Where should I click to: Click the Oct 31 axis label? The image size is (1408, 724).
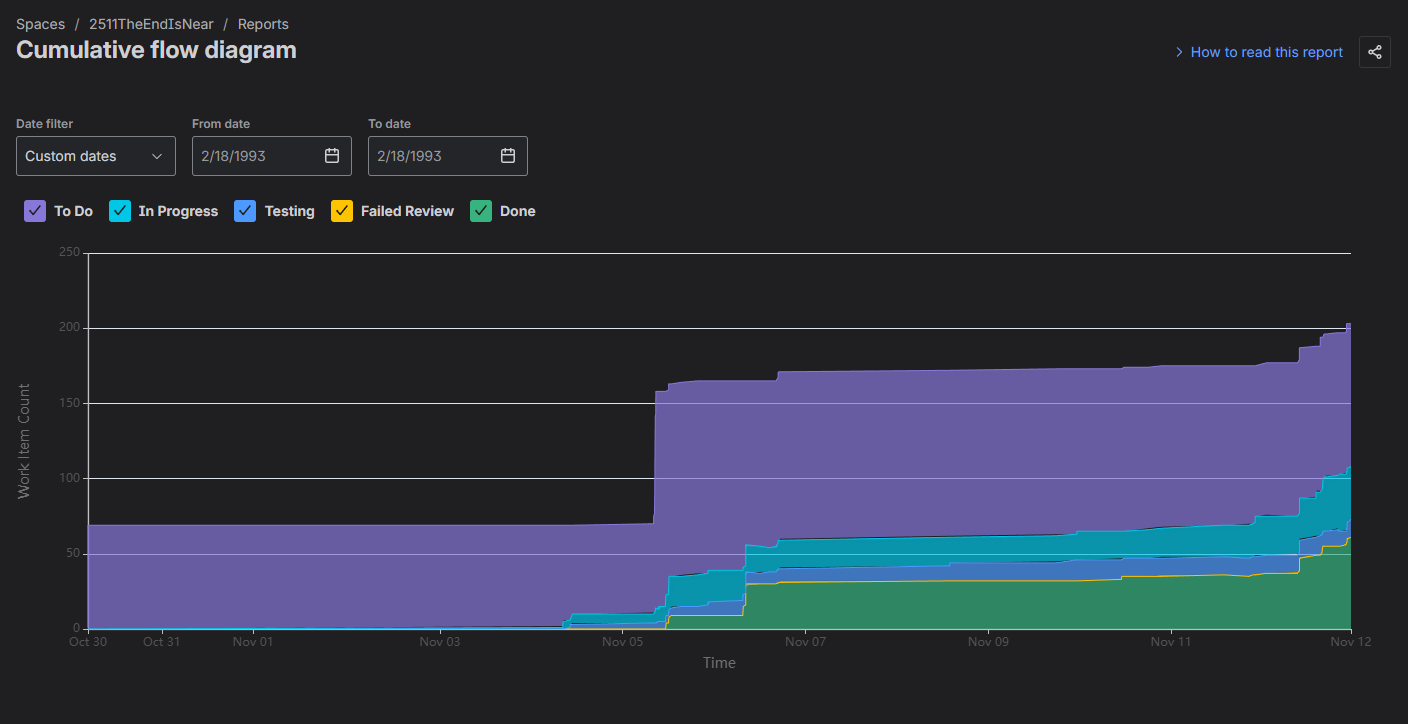pos(161,642)
